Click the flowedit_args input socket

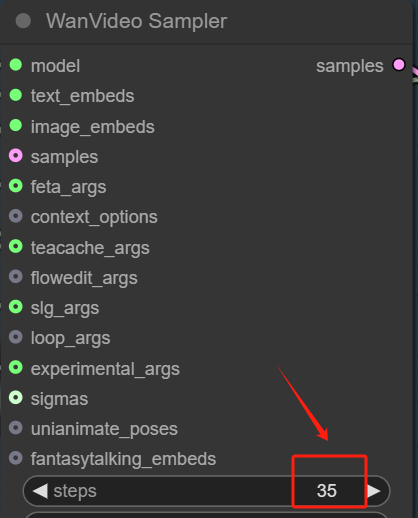click(x=16, y=277)
